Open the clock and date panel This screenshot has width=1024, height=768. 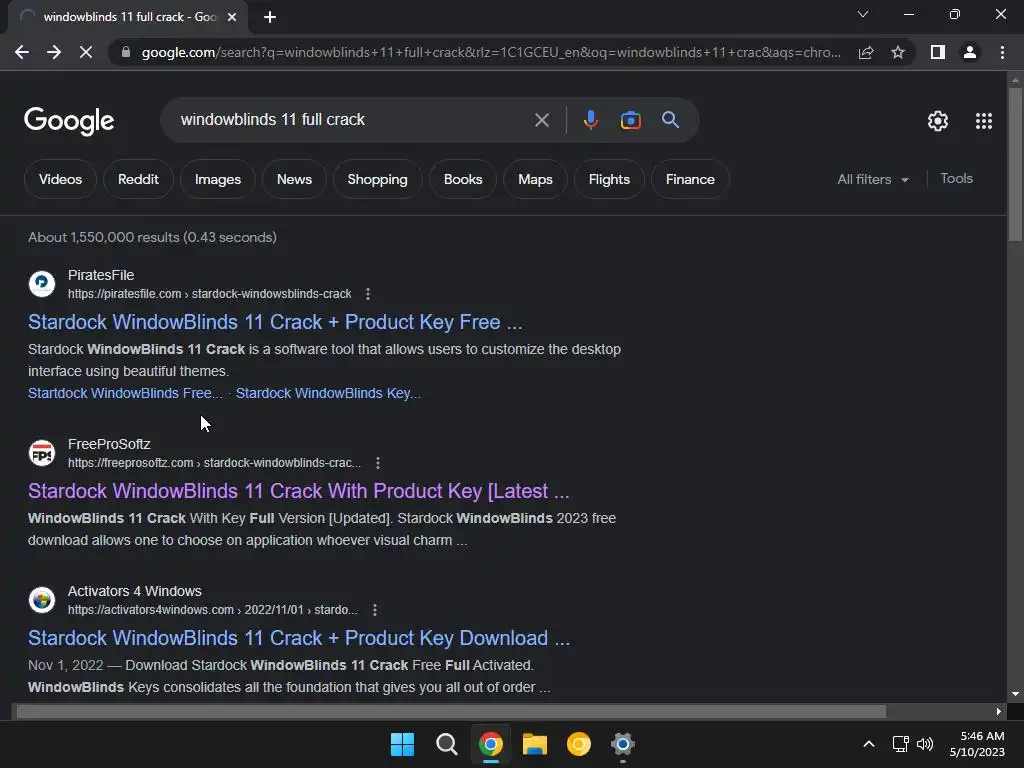pyautogui.click(x=977, y=744)
